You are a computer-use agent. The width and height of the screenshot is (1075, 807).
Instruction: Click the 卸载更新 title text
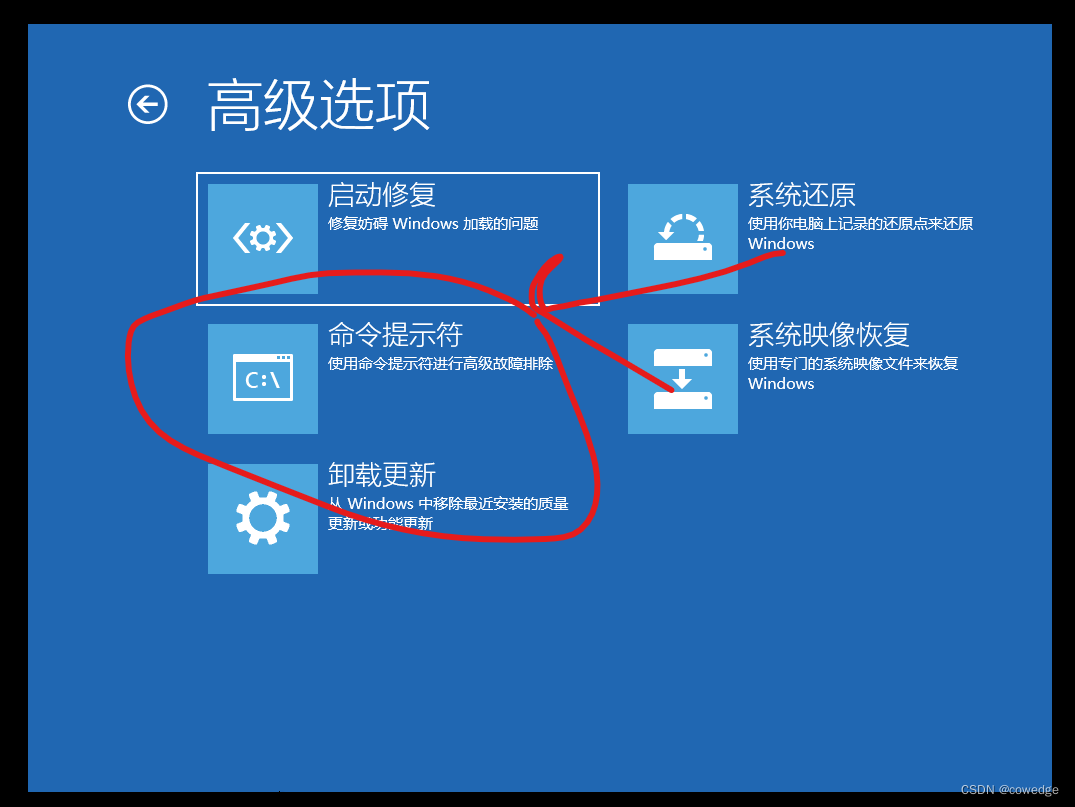[x=382, y=474]
